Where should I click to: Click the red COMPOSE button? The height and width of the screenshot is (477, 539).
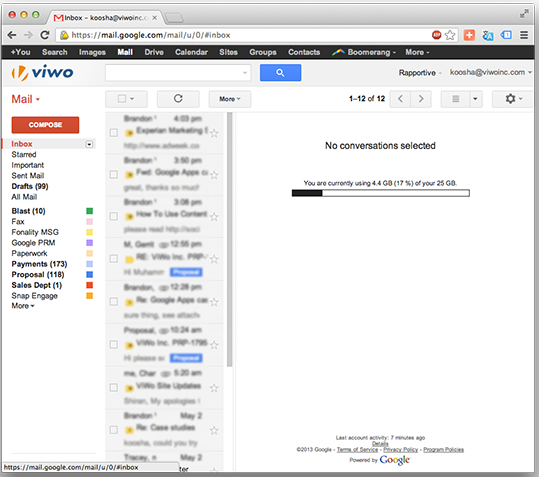click(45, 125)
